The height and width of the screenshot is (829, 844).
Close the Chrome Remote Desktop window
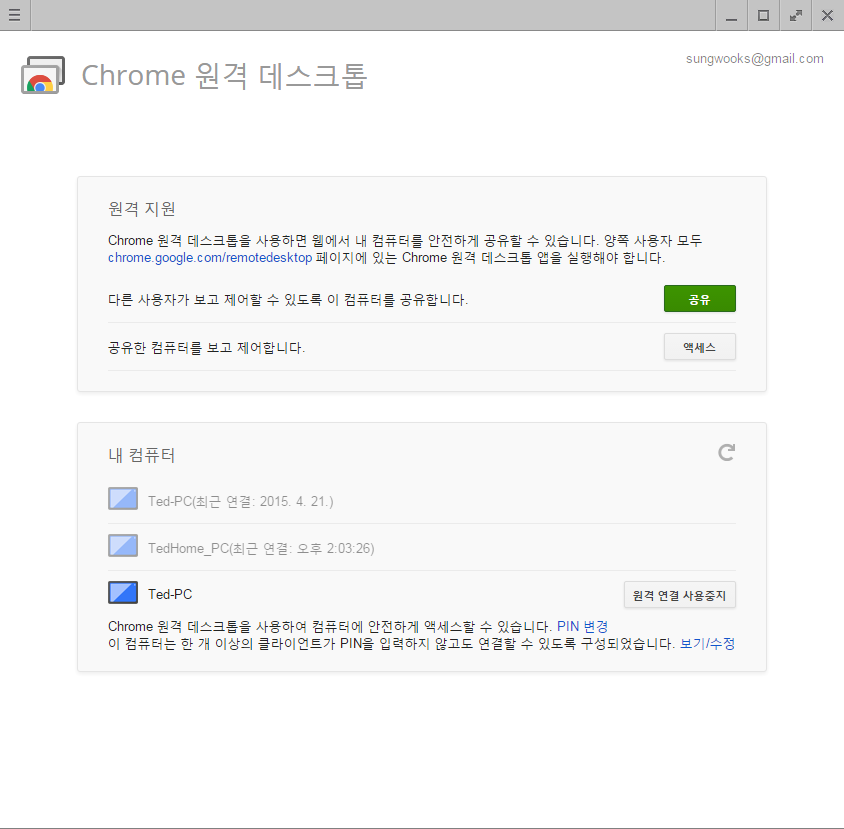(x=827, y=16)
